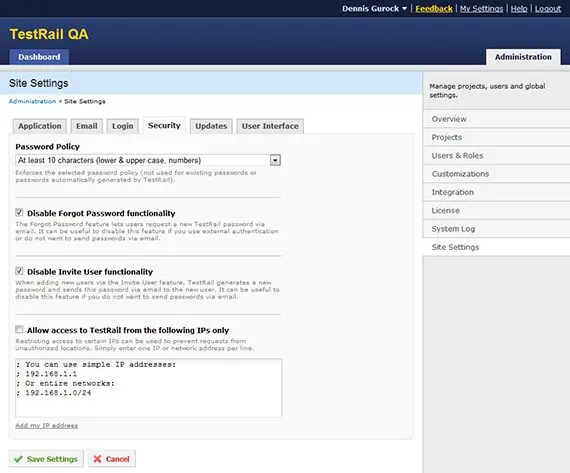
Task: Open Customizations in the admin sidebar
Action: coord(496,174)
